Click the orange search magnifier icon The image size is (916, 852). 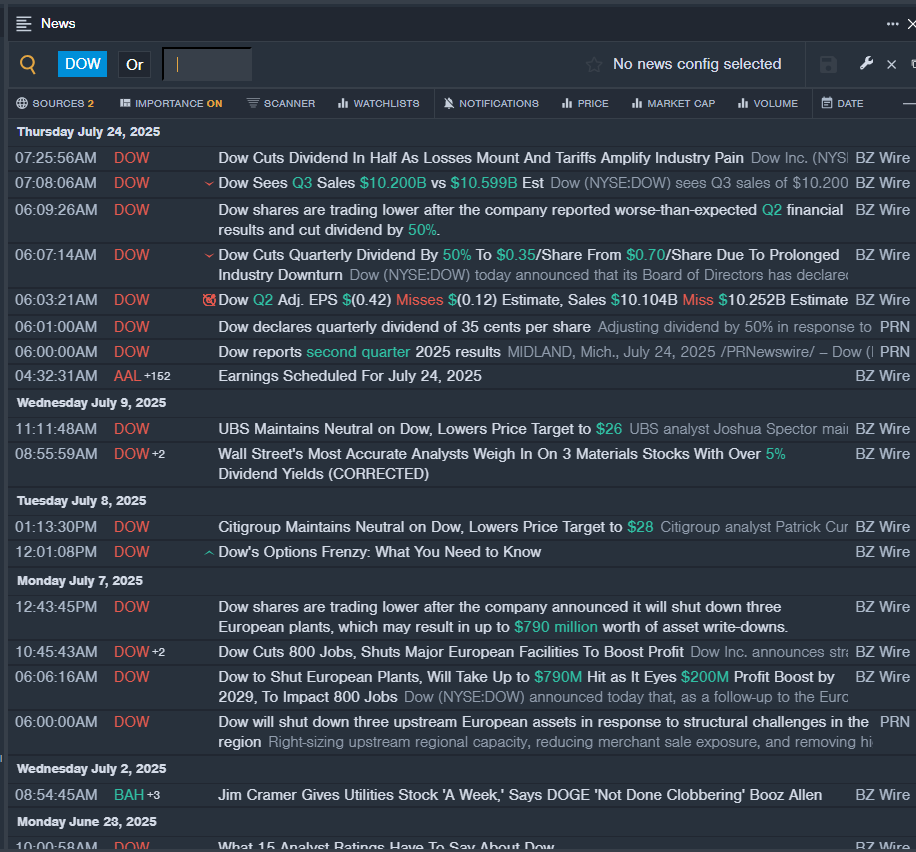(x=27, y=64)
